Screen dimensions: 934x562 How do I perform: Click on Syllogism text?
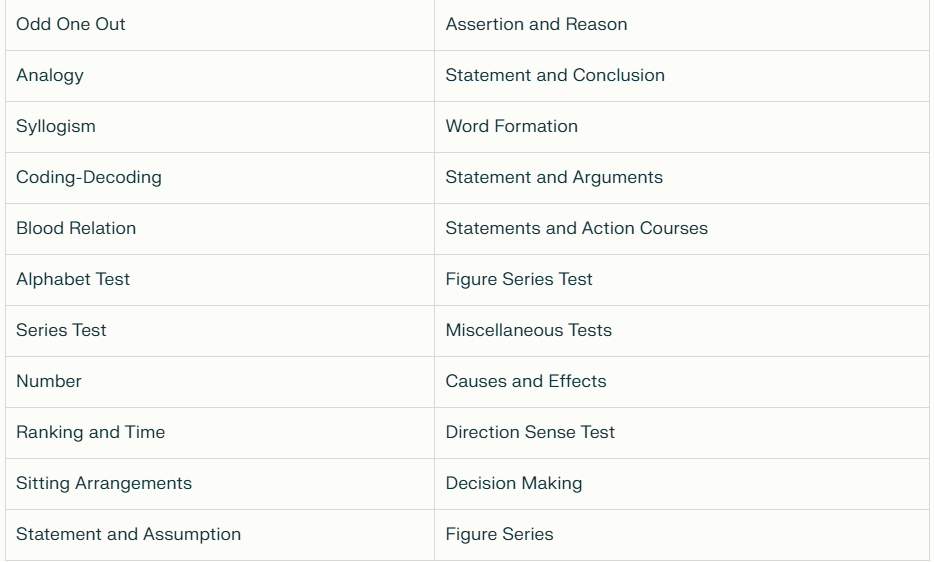55,126
